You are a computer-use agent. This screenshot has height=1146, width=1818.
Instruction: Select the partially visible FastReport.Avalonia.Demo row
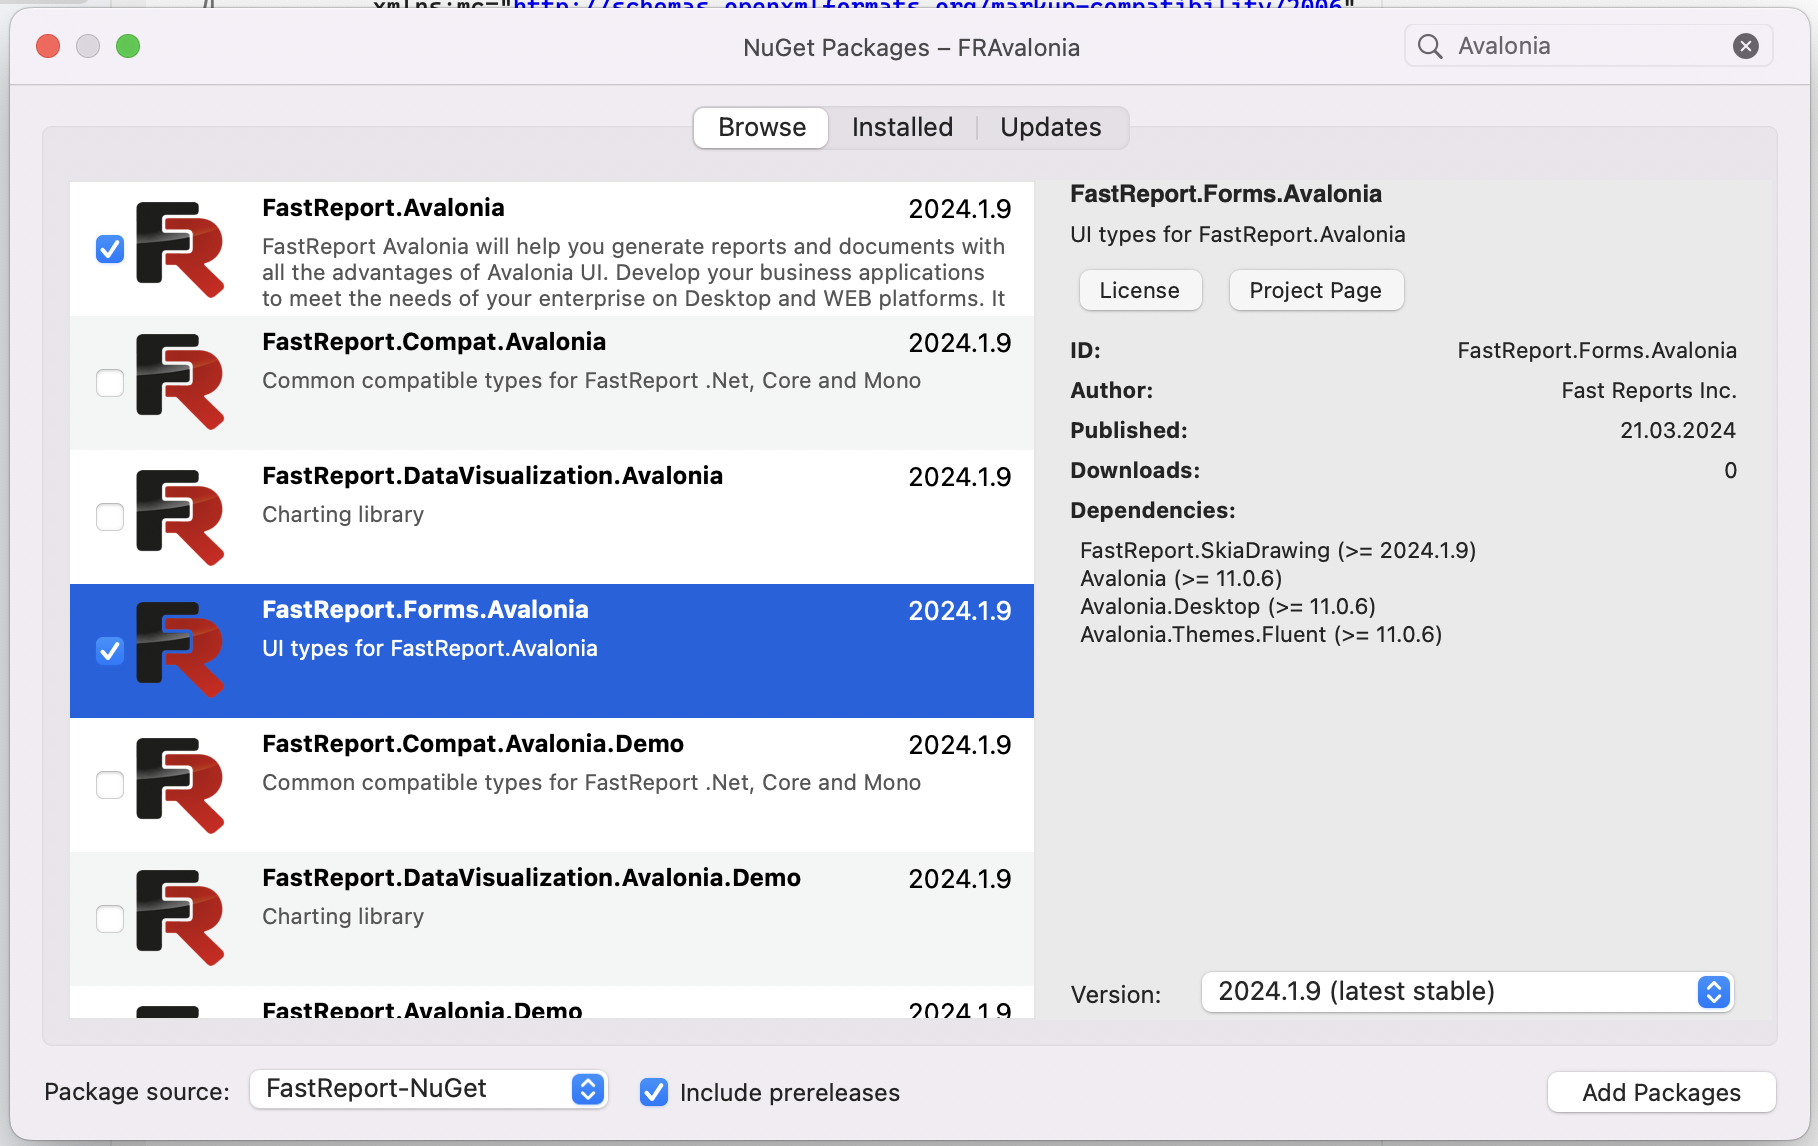pyautogui.click(x=552, y=1003)
